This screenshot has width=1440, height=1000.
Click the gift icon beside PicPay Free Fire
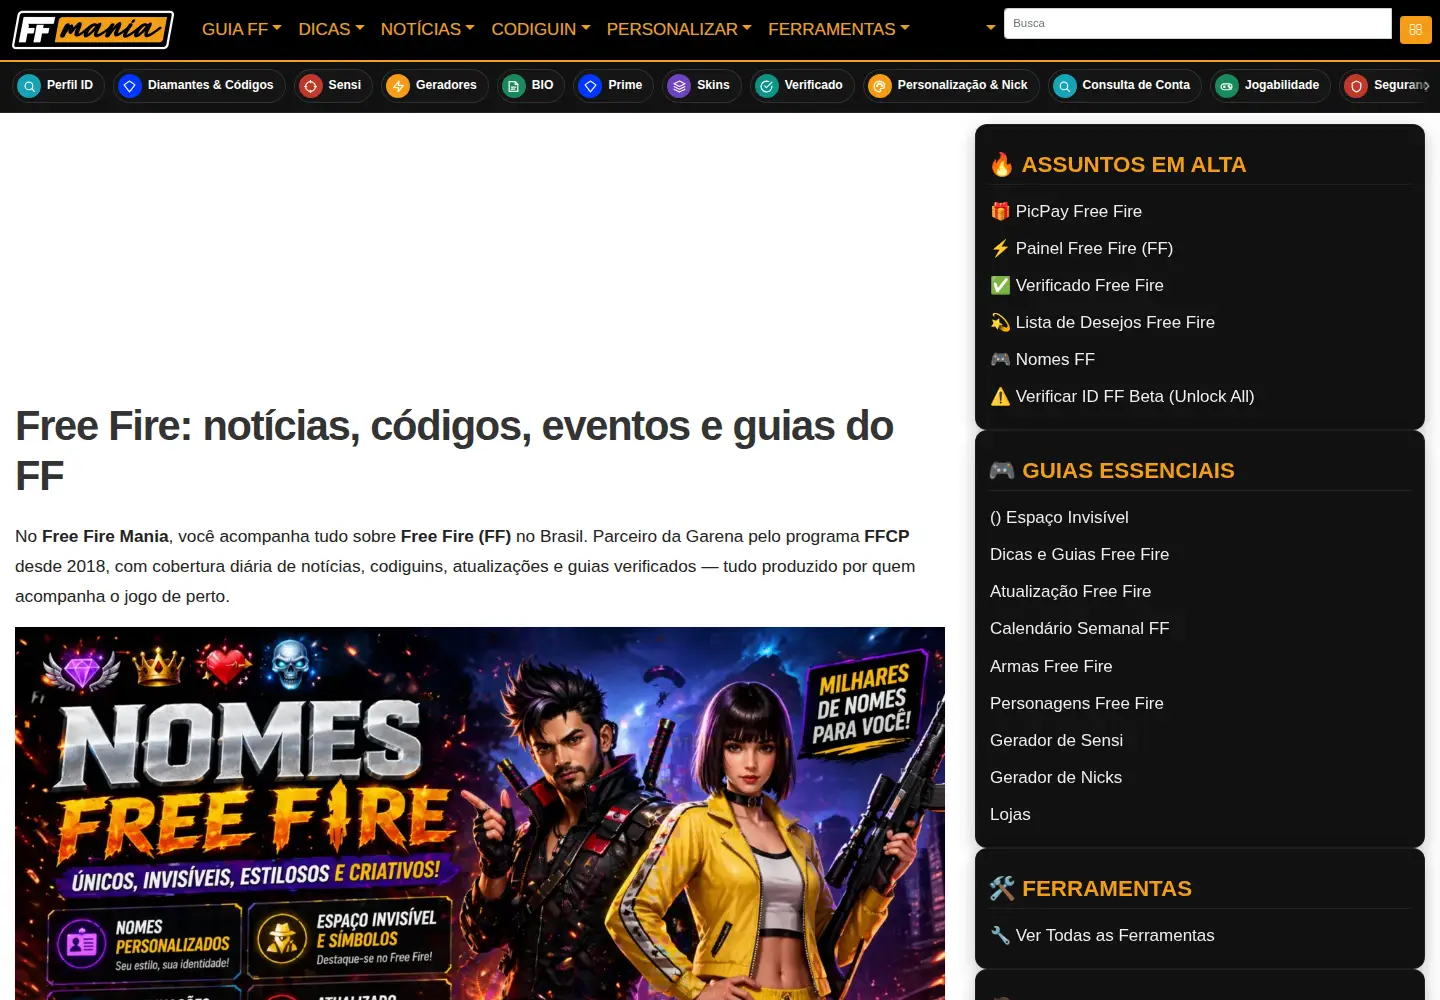point(1000,211)
